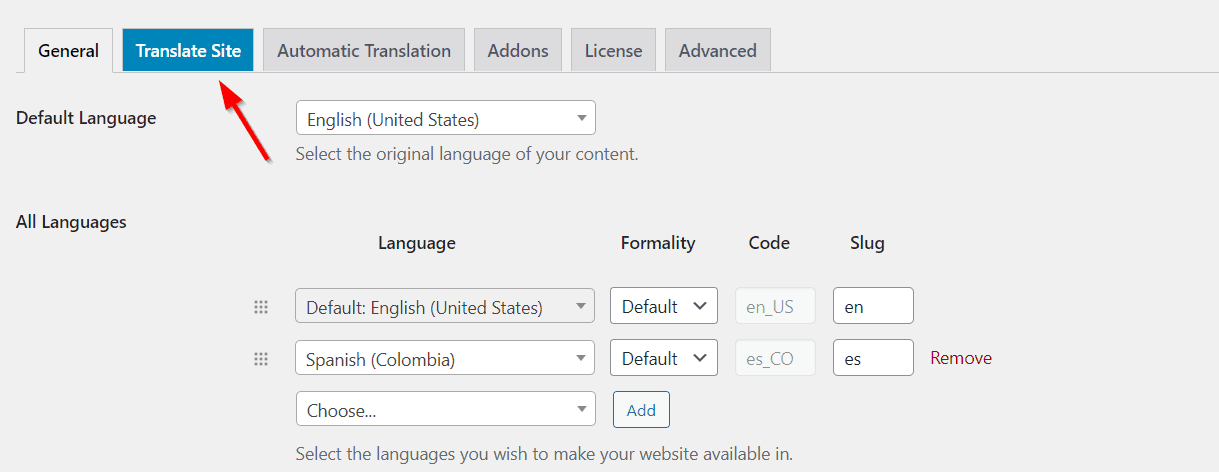Open the License tab
The image size is (1219, 472).
pos(613,50)
